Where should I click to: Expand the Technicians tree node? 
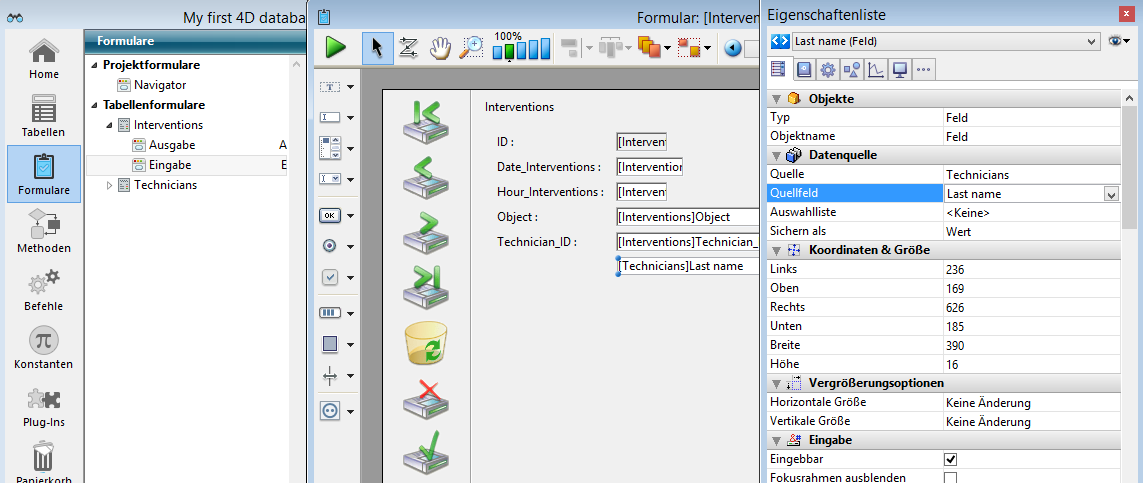pos(110,185)
